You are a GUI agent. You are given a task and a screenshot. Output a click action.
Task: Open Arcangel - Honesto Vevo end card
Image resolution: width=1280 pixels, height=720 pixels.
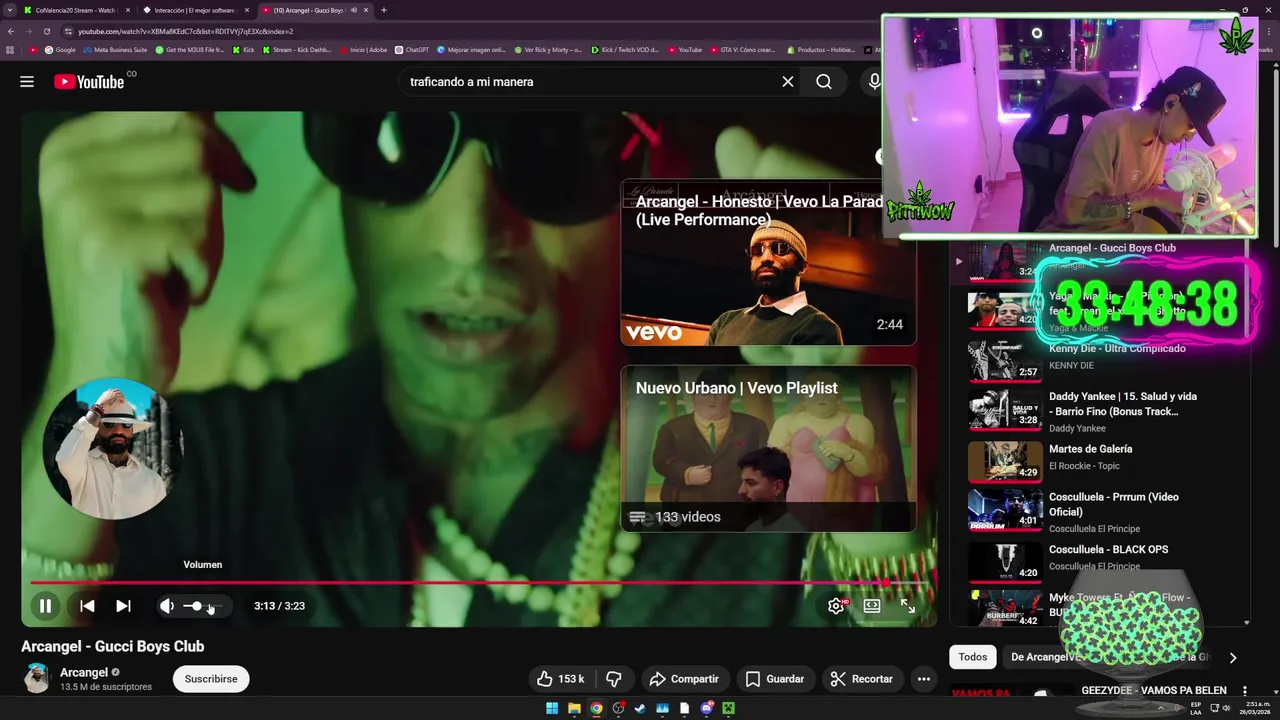coord(768,262)
